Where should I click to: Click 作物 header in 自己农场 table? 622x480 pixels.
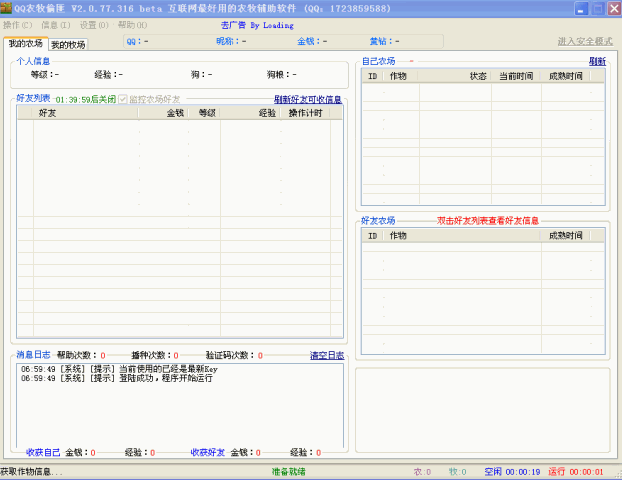tap(400, 76)
